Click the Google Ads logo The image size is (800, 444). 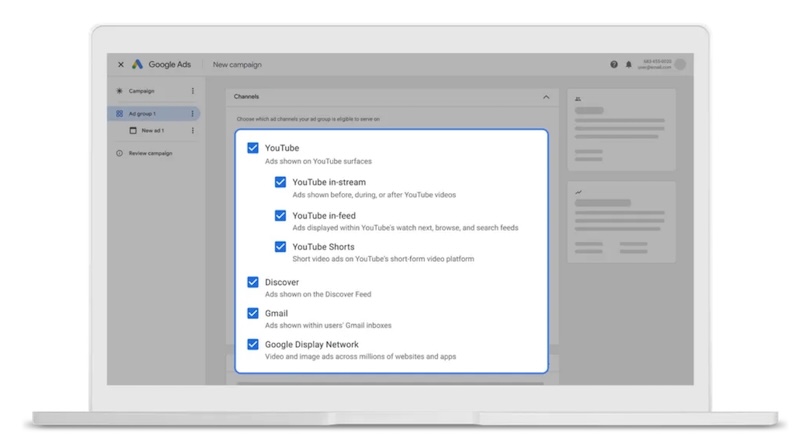click(137, 64)
